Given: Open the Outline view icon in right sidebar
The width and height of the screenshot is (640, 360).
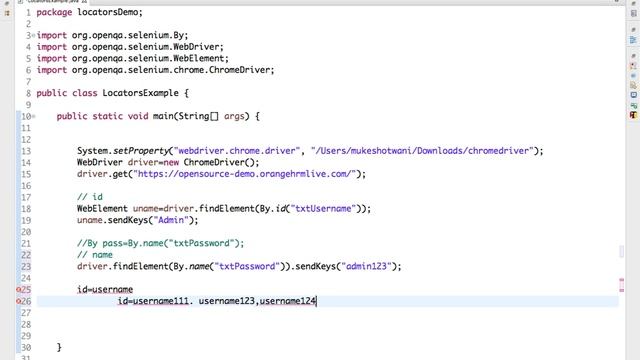Looking at the screenshot, I should [x=633, y=40].
